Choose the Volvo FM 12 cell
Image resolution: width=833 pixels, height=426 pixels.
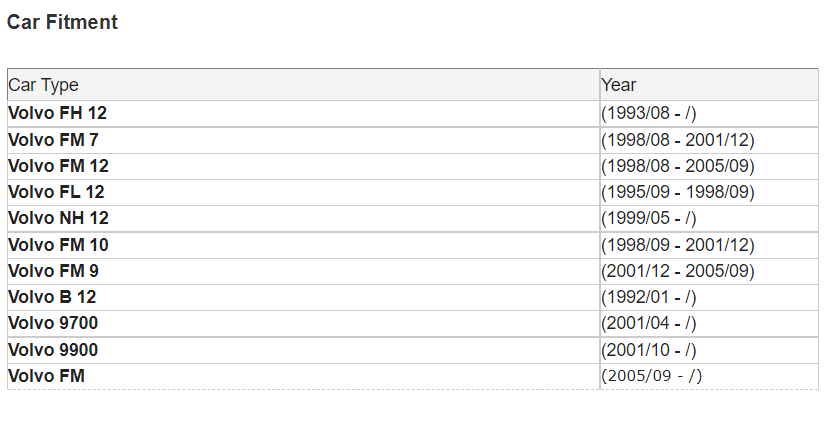tap(303, 166)
